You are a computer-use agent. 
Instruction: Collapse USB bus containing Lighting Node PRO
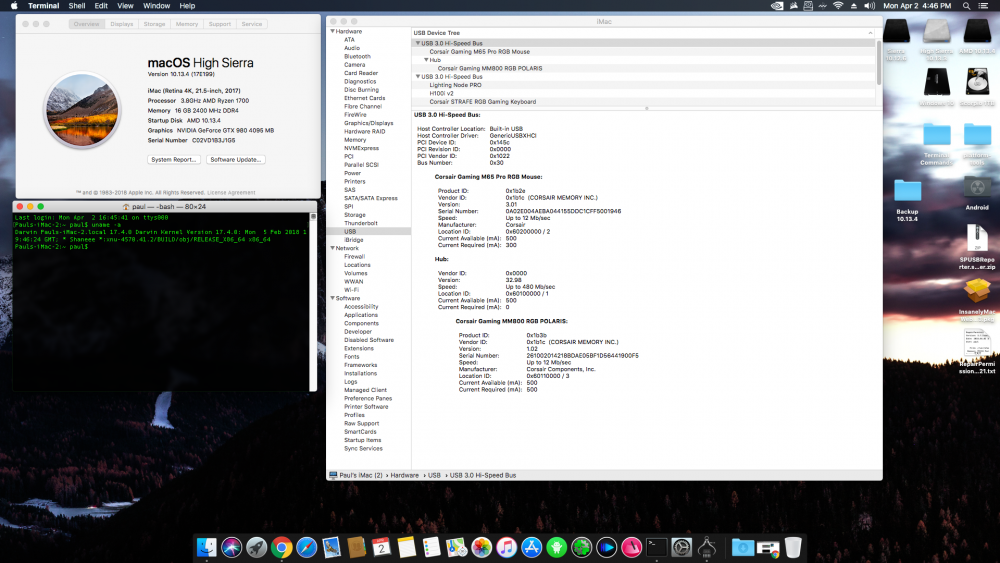click(418, 77)
